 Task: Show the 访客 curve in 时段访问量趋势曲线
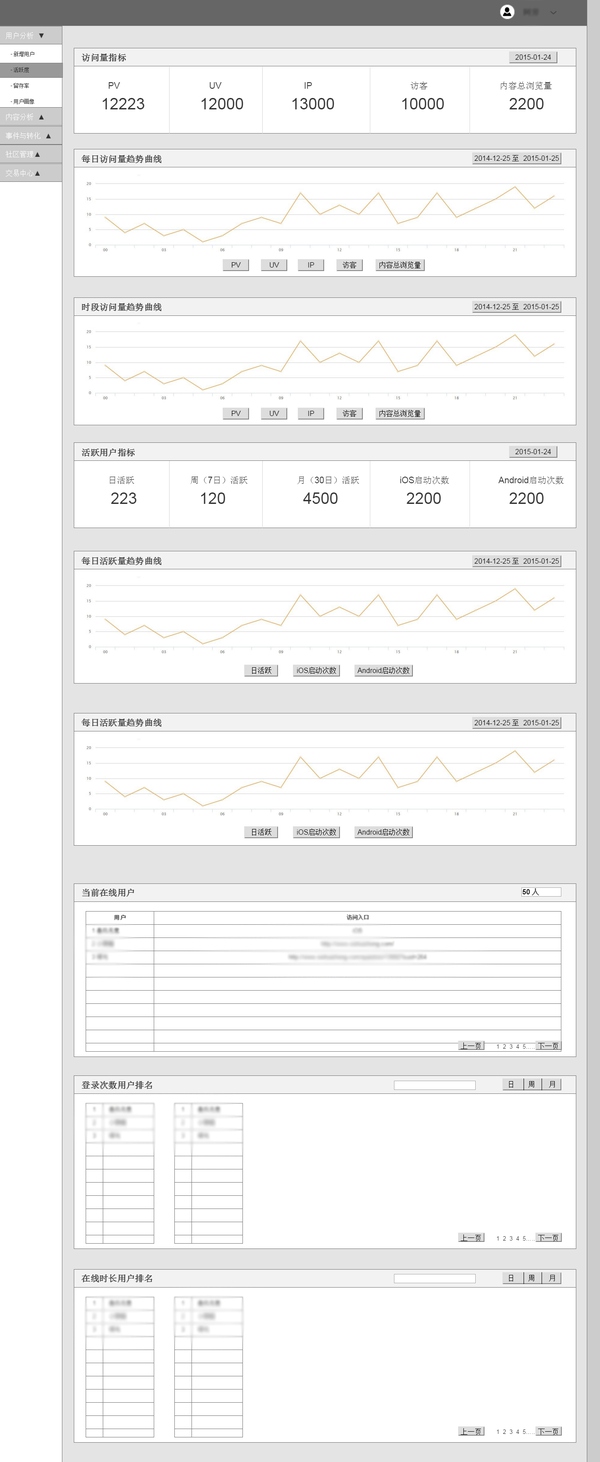point(349,413)
